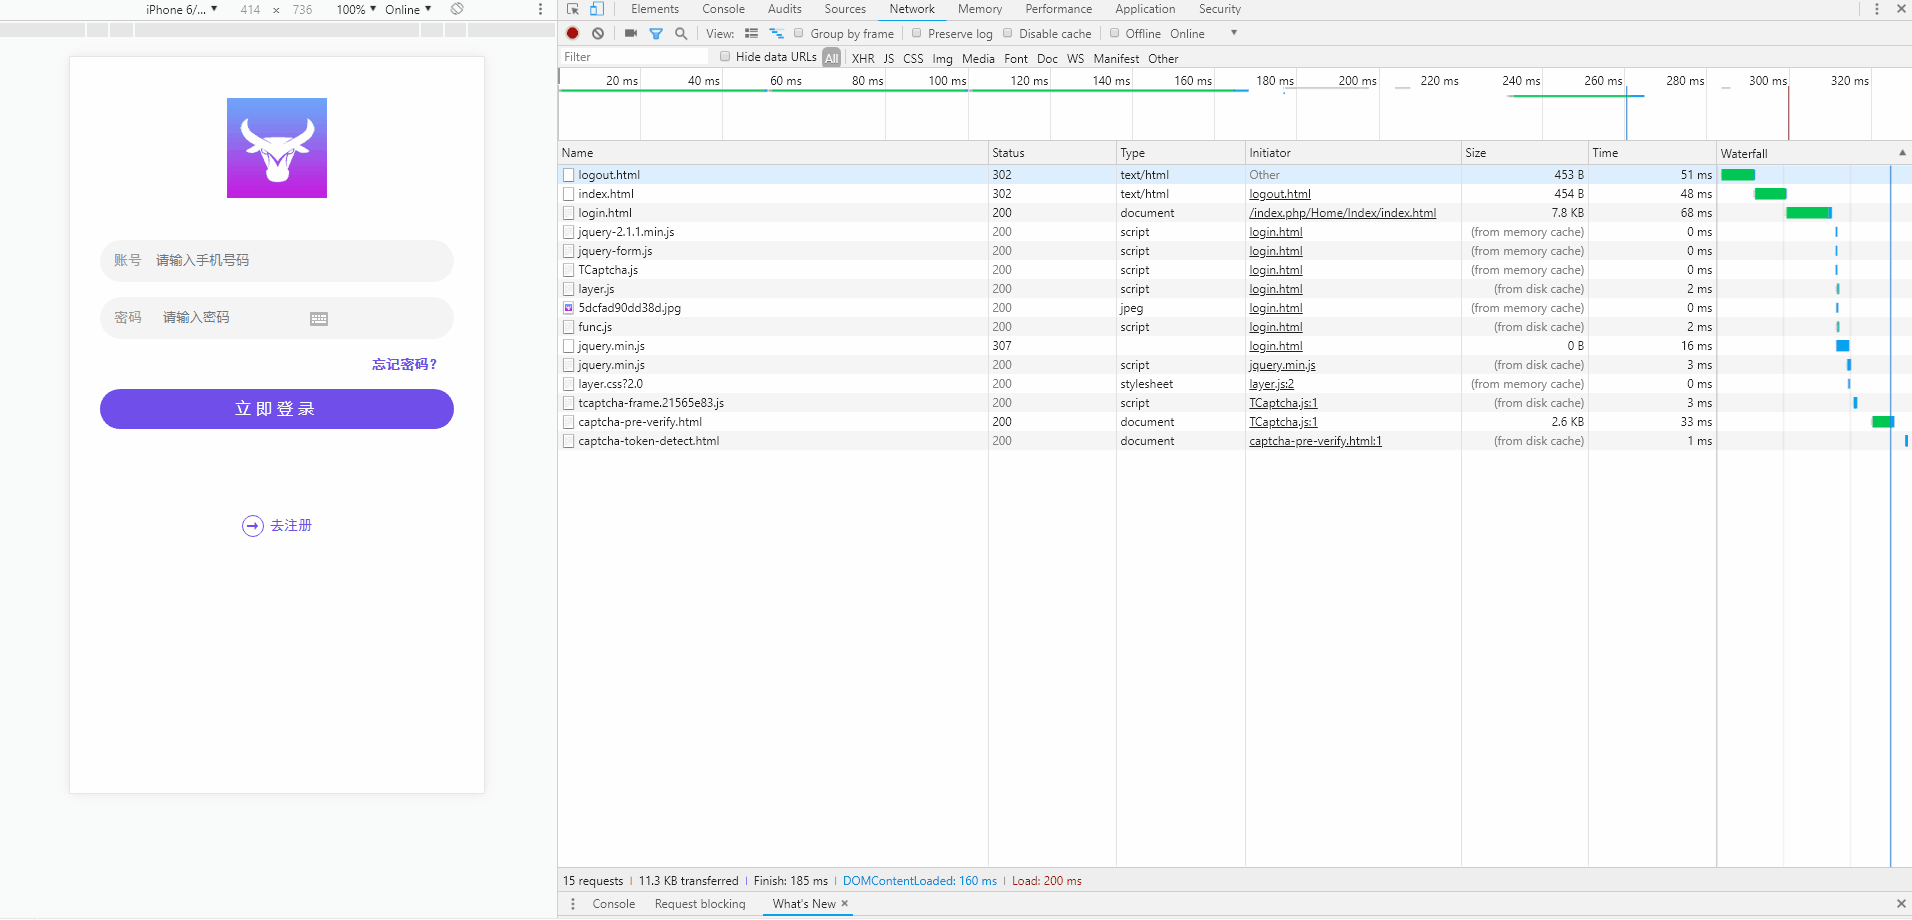This screenshot has height=920, width=1912.
Task: Open the 100% zoom level dropdown
Action: 356,9
